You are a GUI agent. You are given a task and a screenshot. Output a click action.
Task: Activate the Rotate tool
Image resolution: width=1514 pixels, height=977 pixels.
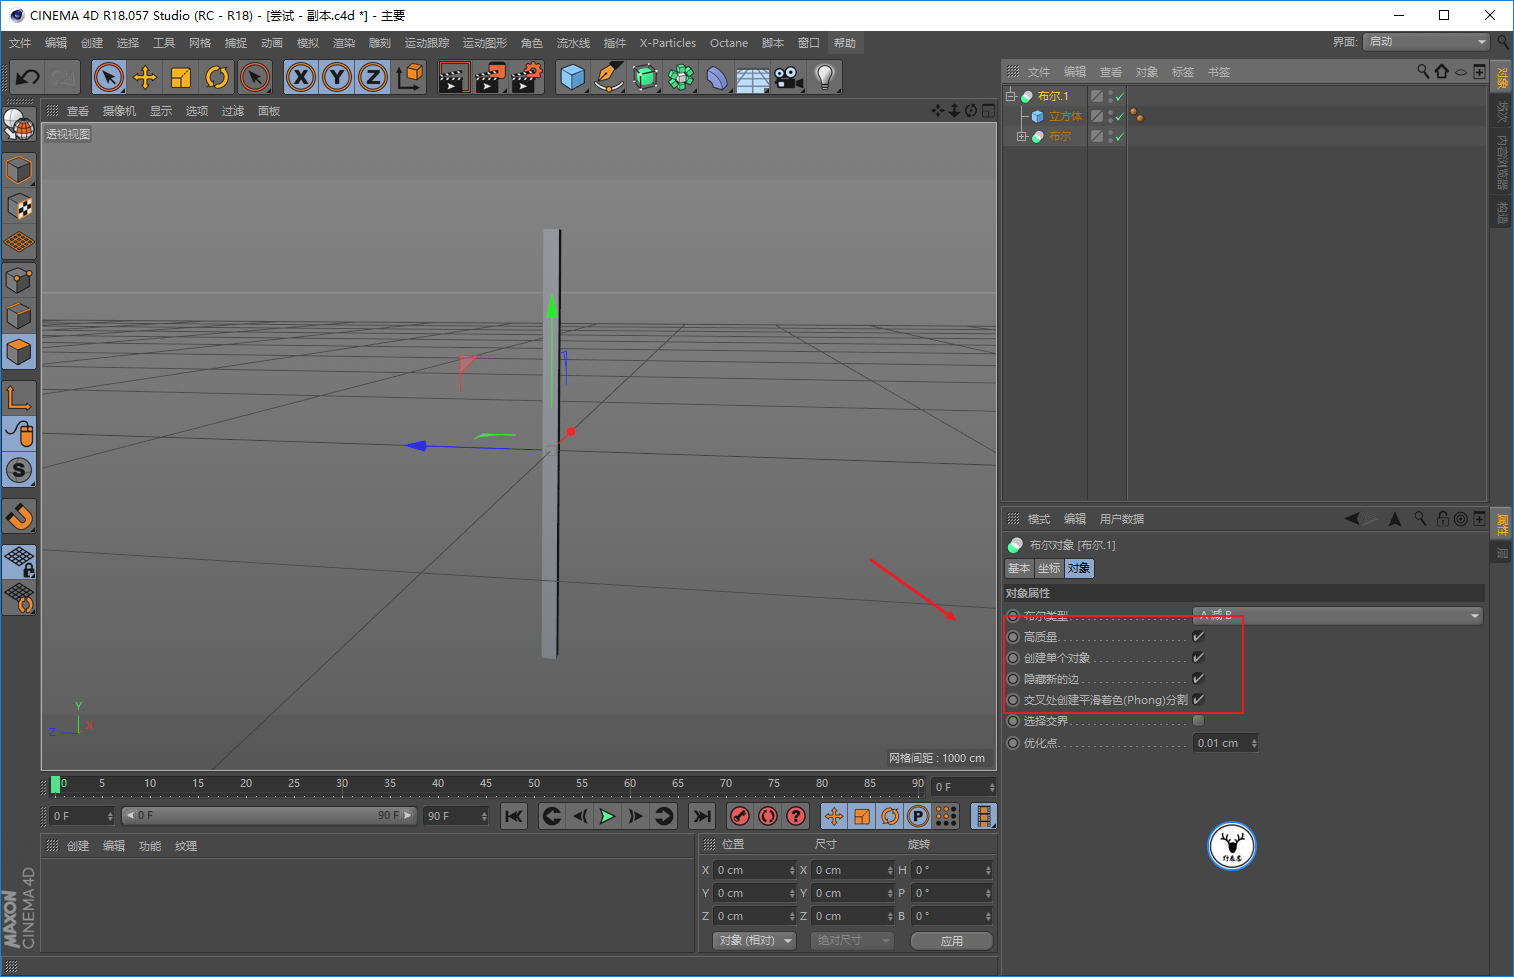(x=217, y=77)
